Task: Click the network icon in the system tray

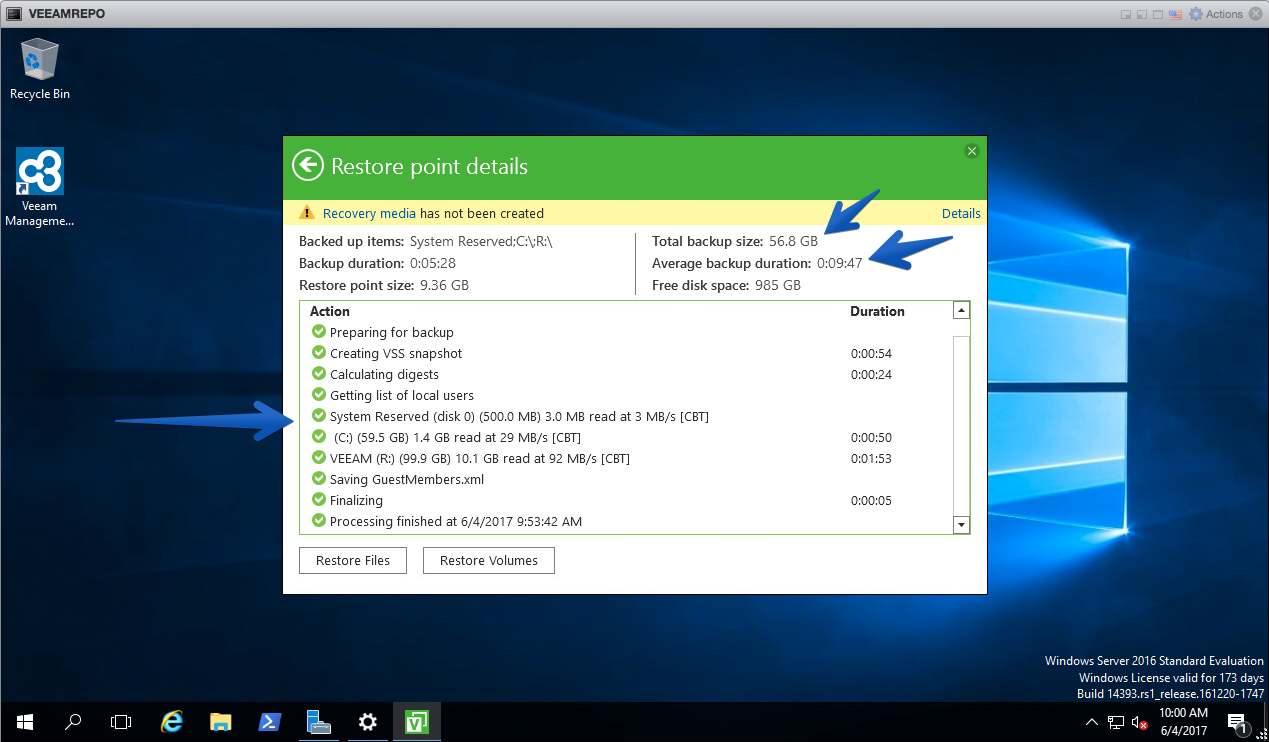Action: 1115,722
